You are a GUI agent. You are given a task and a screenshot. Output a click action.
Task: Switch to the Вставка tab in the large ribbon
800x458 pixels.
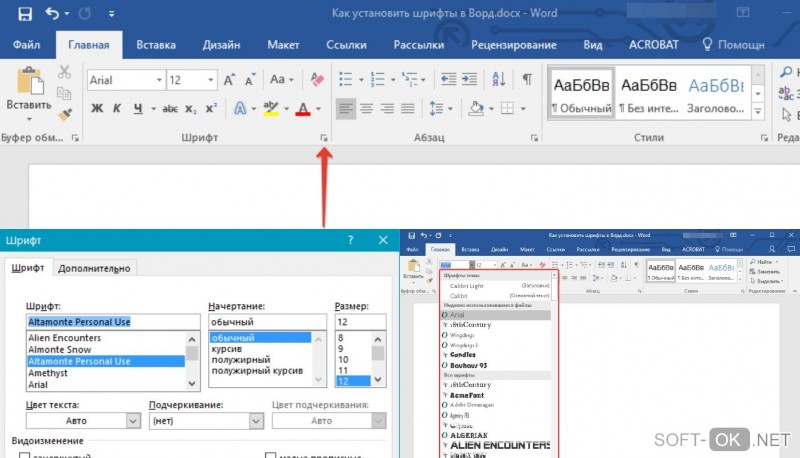(156, 45)
